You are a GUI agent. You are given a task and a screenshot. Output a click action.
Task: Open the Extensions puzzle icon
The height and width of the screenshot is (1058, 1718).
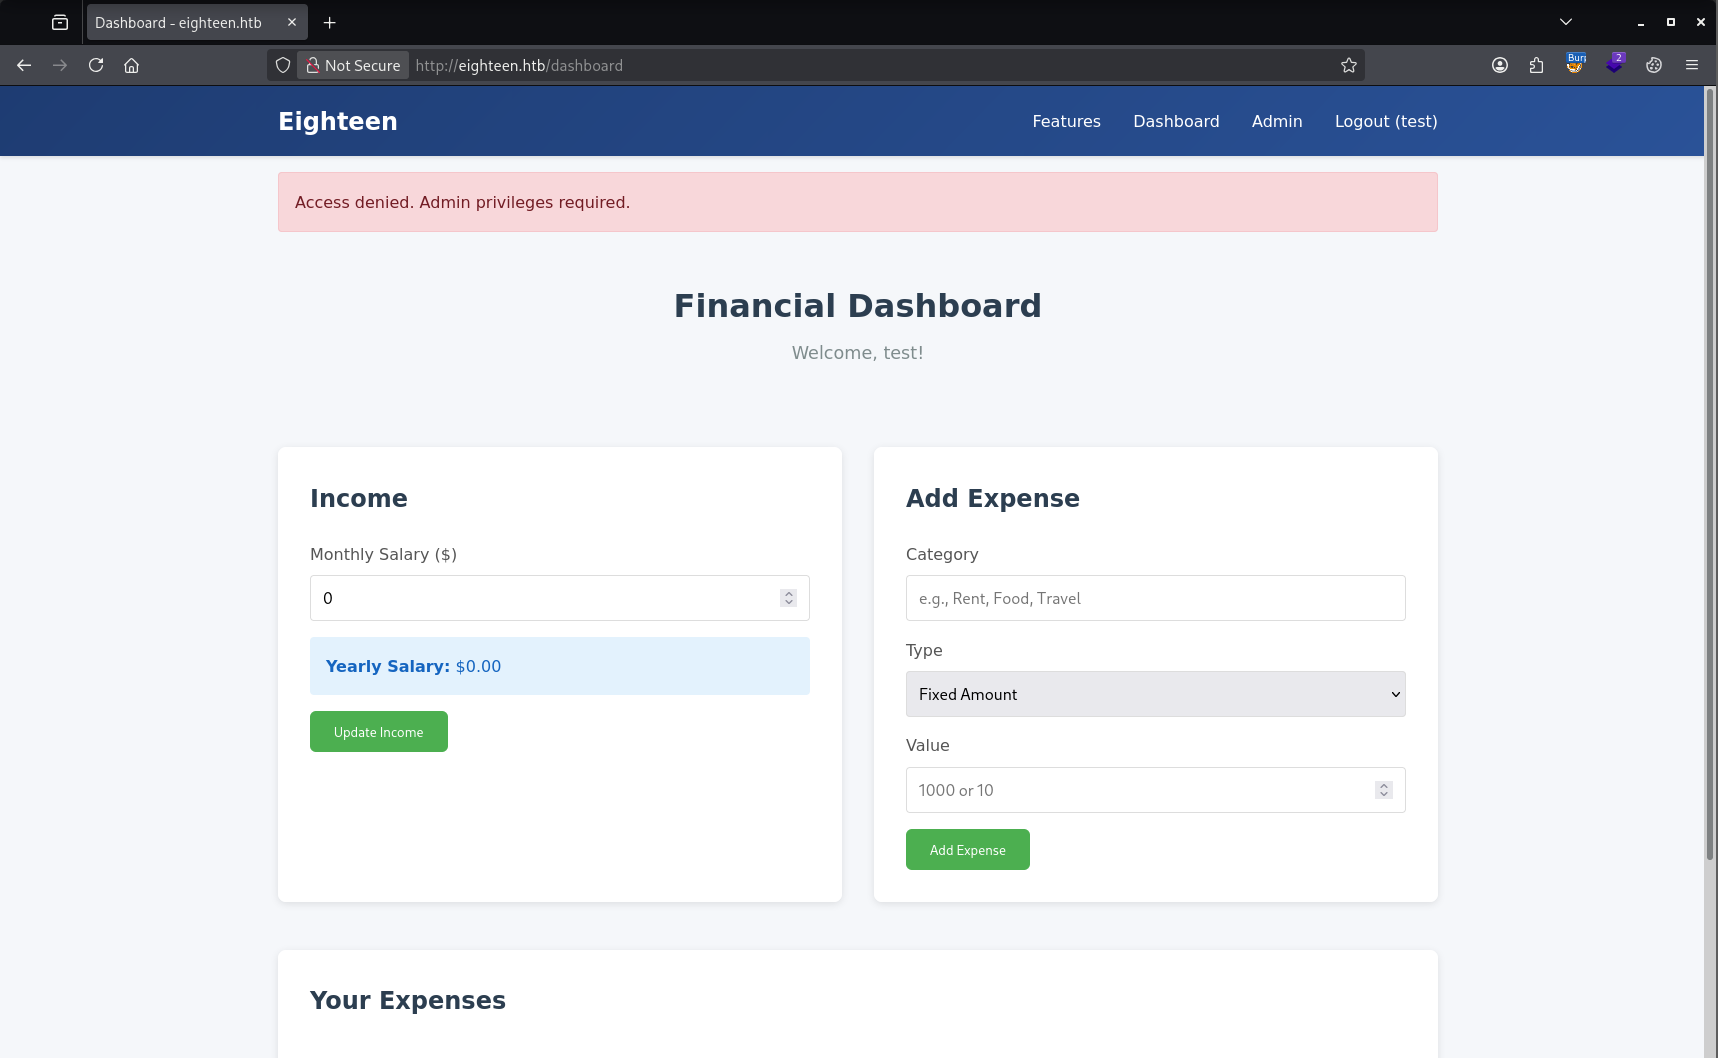[x=1537, y=65]
